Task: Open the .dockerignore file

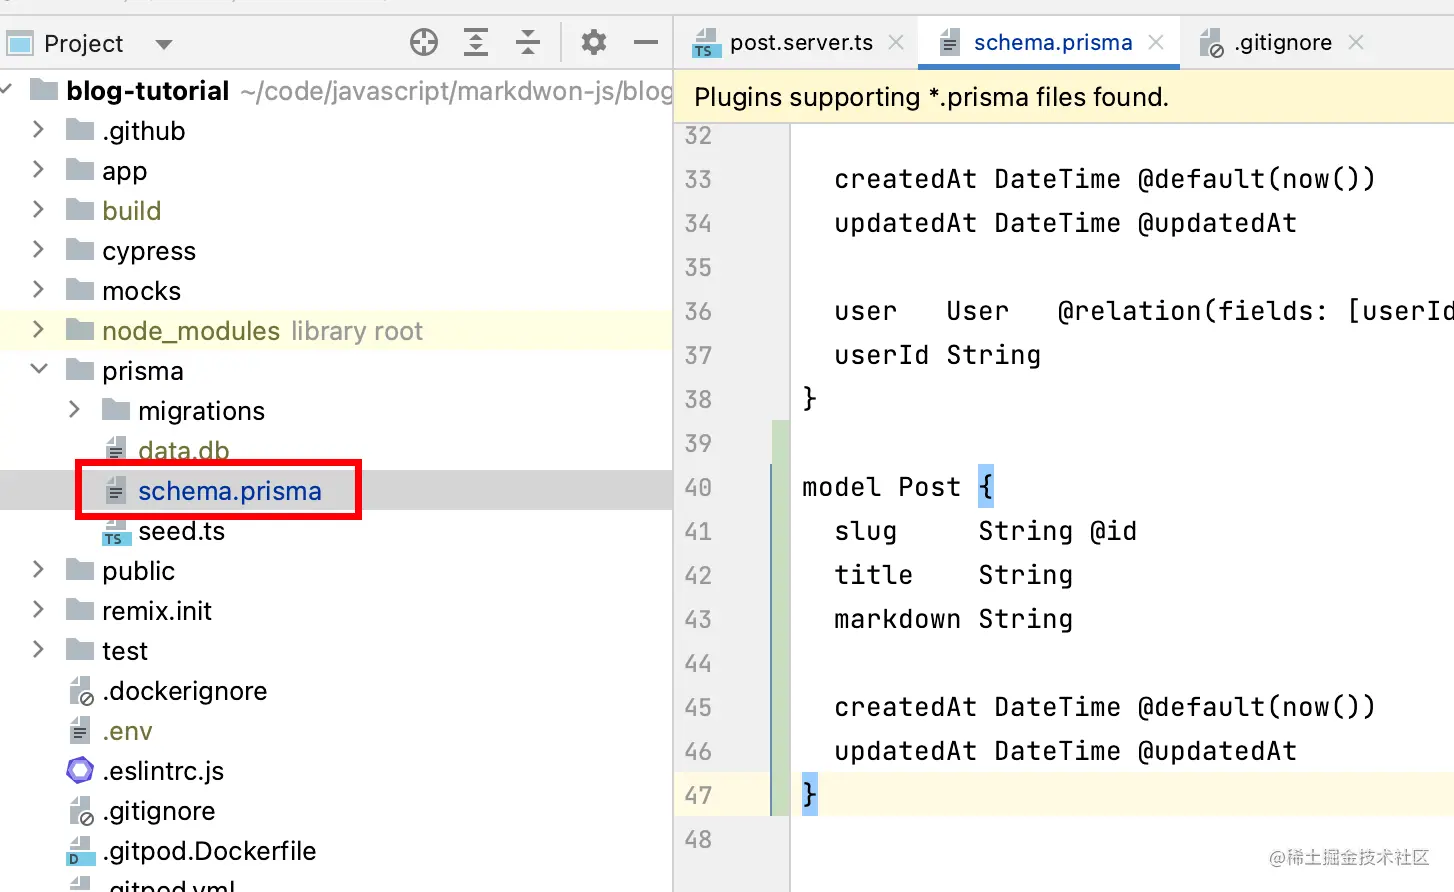Action: [x=185, y=691]
